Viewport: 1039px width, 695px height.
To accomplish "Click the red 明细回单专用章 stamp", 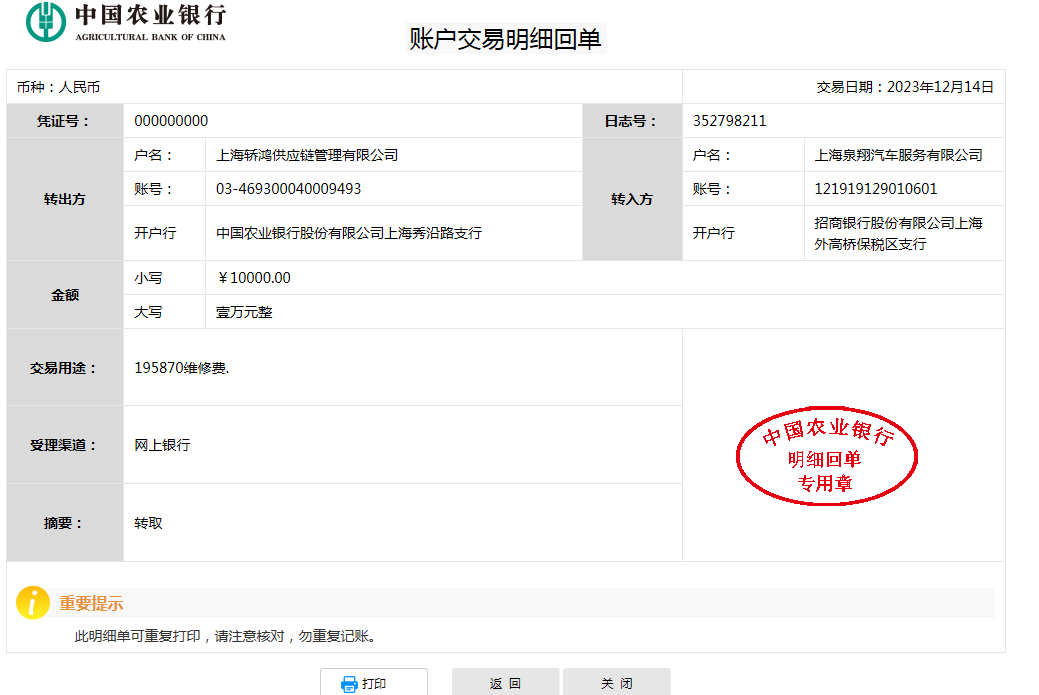I will [826, 458].
